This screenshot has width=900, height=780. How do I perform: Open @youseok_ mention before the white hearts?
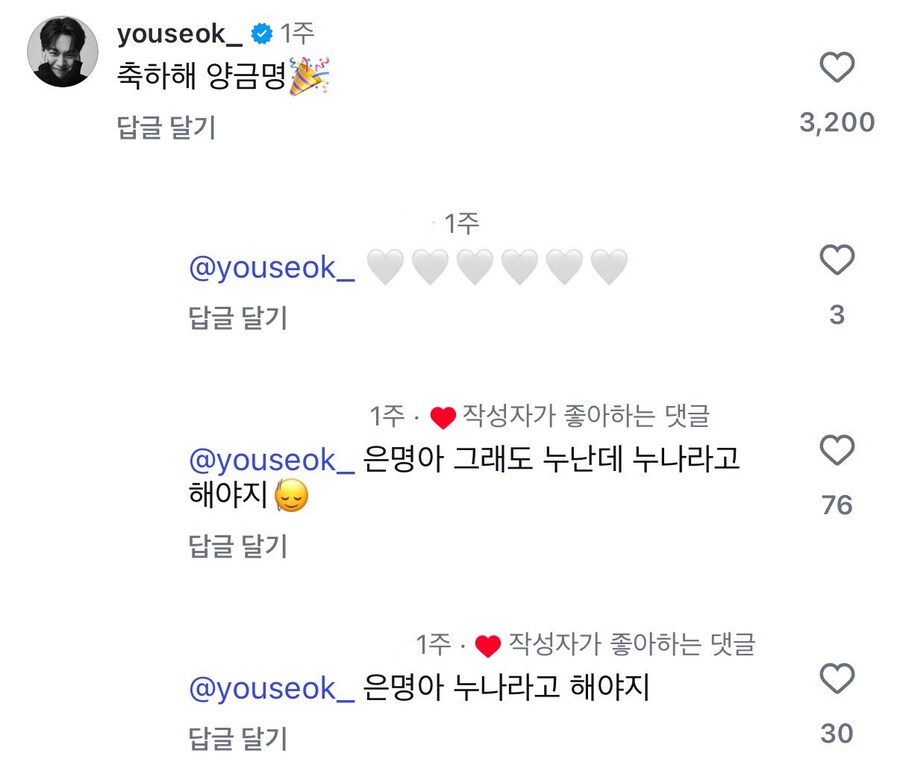point(272,268)
